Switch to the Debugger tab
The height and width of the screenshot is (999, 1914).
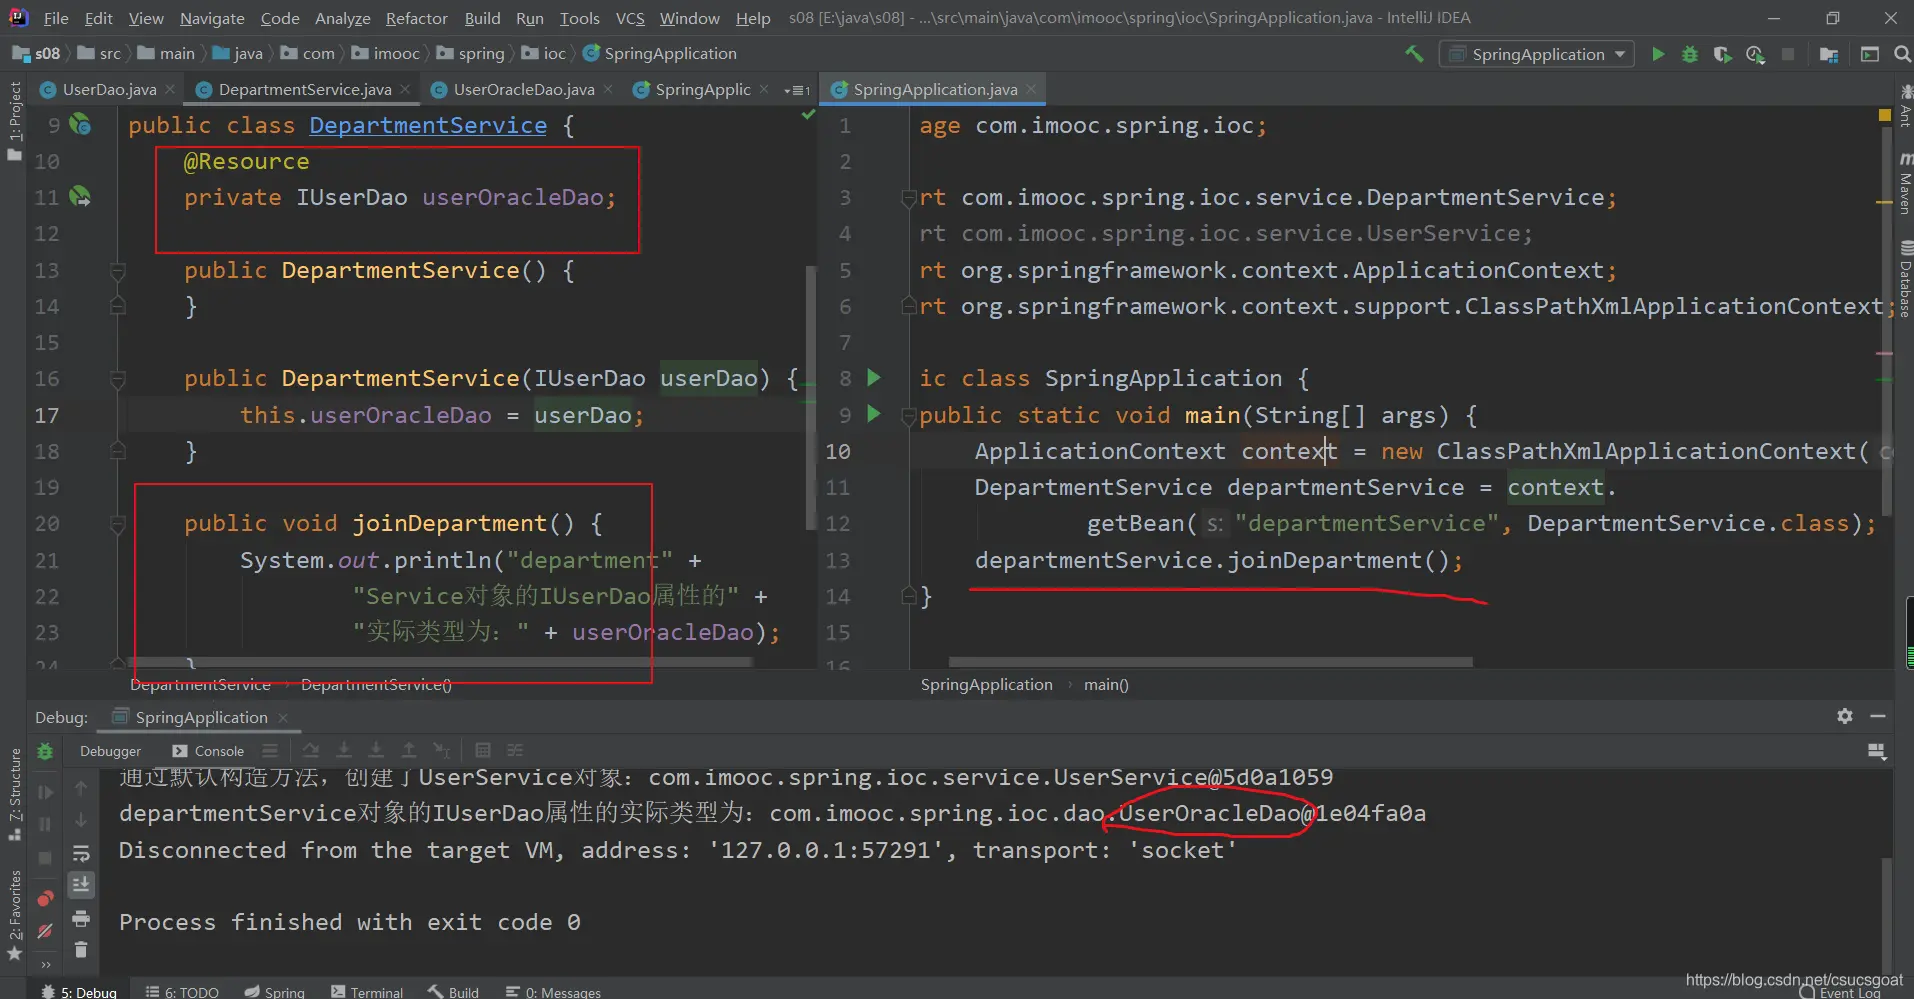110,751
